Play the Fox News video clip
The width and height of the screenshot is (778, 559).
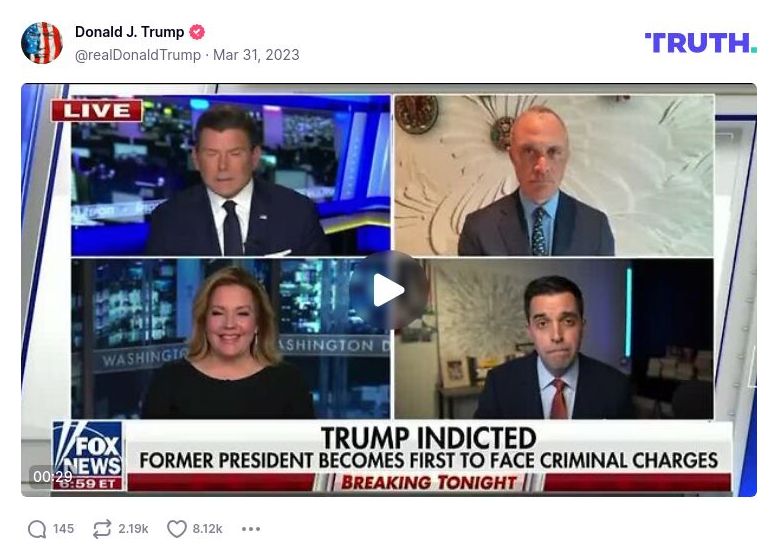coord(389,290)
